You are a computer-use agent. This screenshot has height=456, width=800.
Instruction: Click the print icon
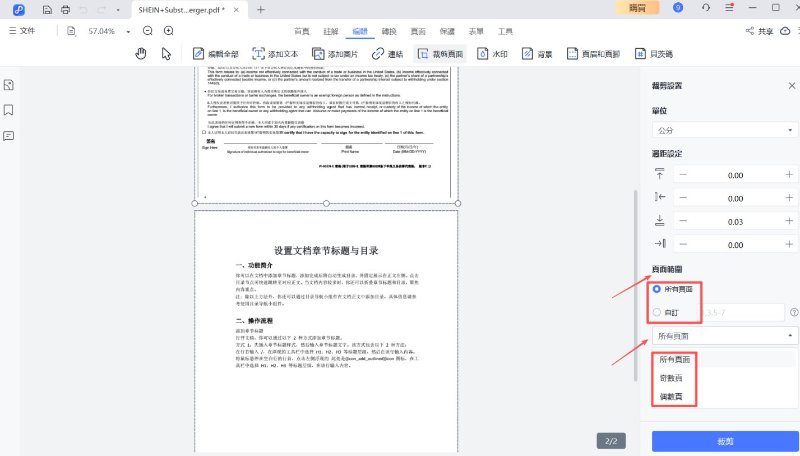pyautogui.click(x=65, y=9)
